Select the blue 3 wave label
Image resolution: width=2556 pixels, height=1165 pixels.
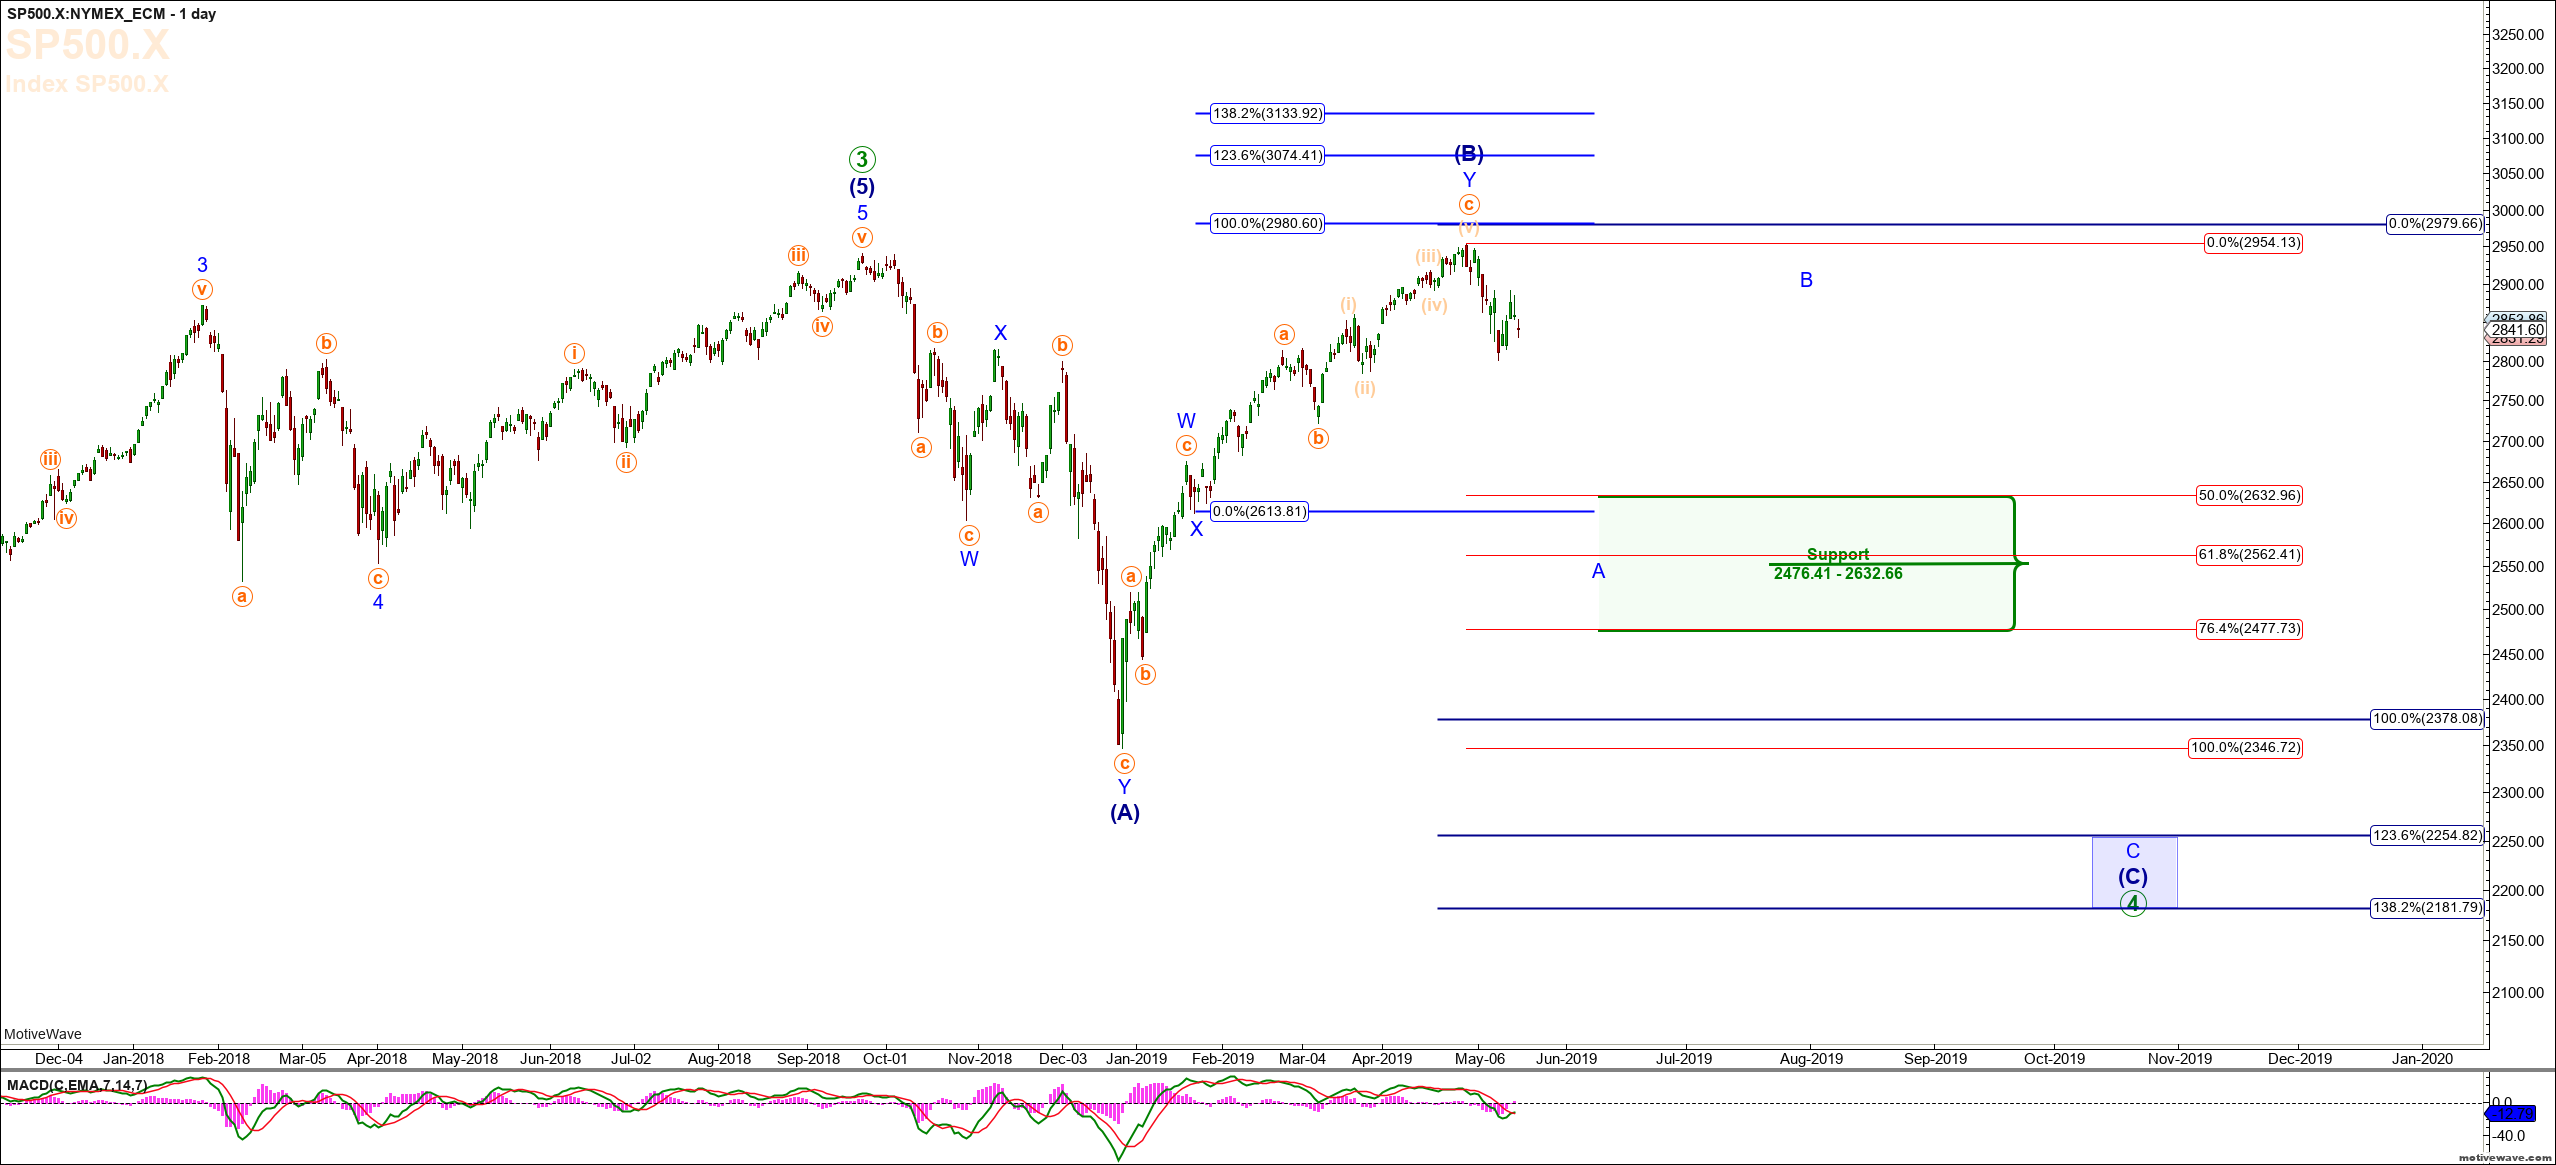click(202, 265)
